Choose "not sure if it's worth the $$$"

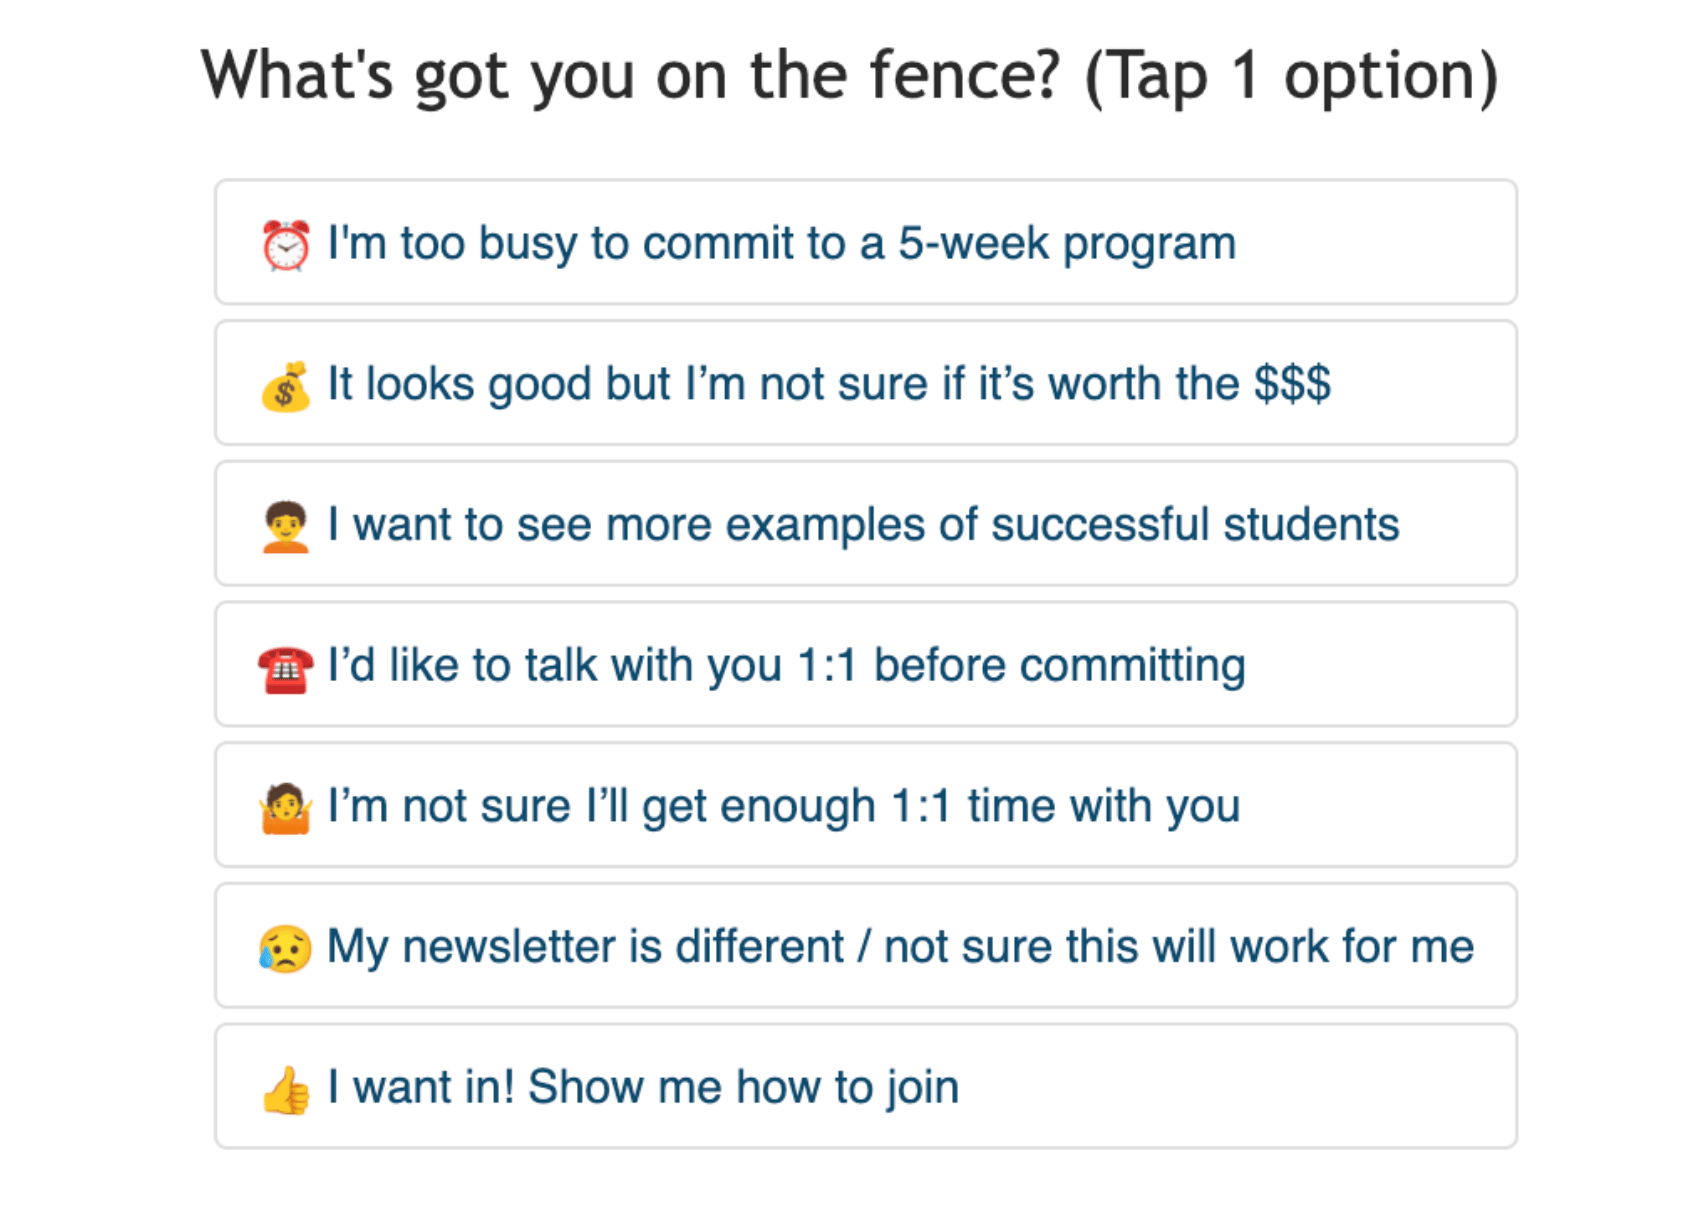[x=828, y=384]
